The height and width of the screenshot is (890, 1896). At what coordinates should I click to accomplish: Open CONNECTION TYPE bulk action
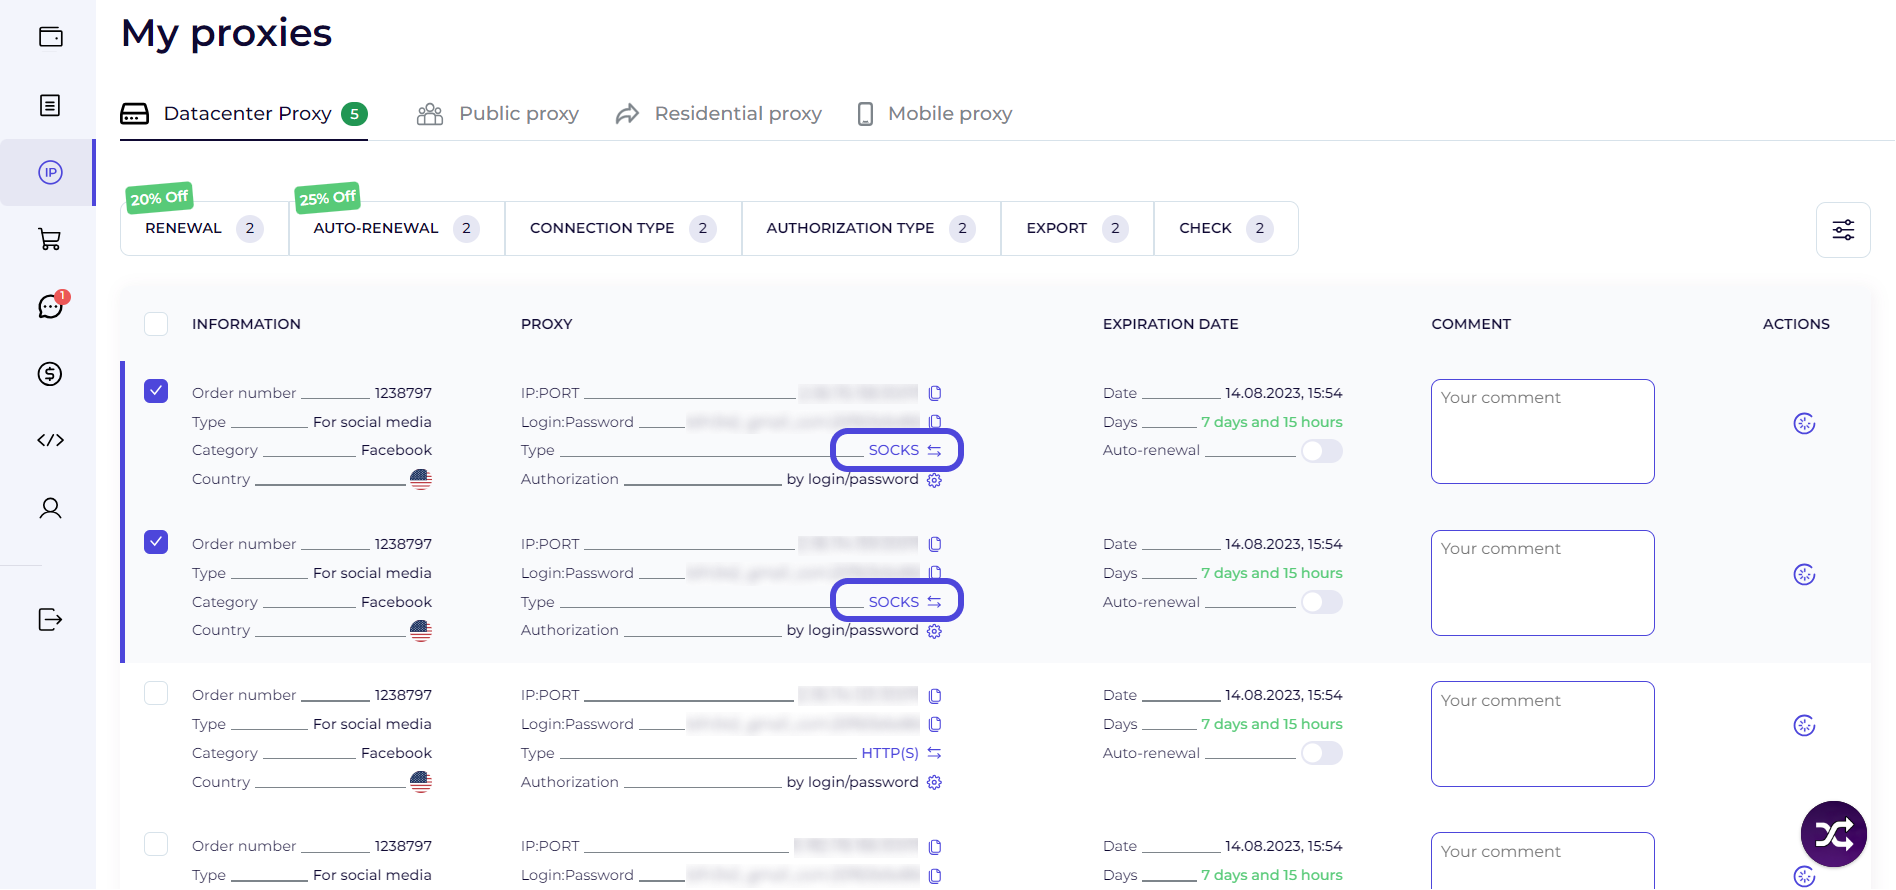[x=623, y=229]
